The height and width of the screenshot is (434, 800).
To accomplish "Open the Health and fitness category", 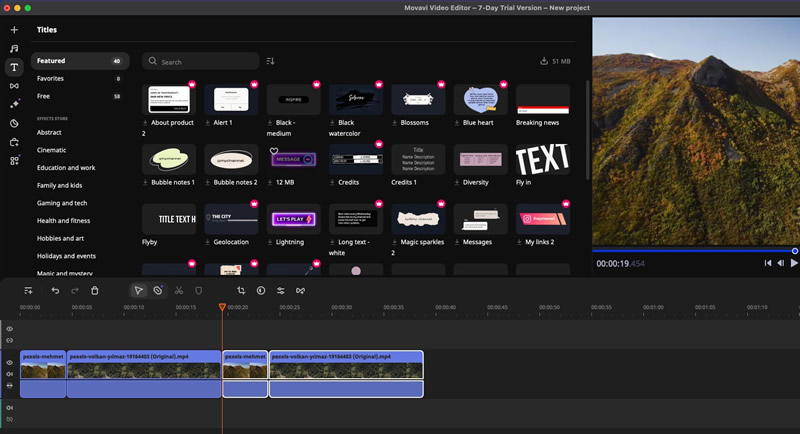I will [63, 221].
